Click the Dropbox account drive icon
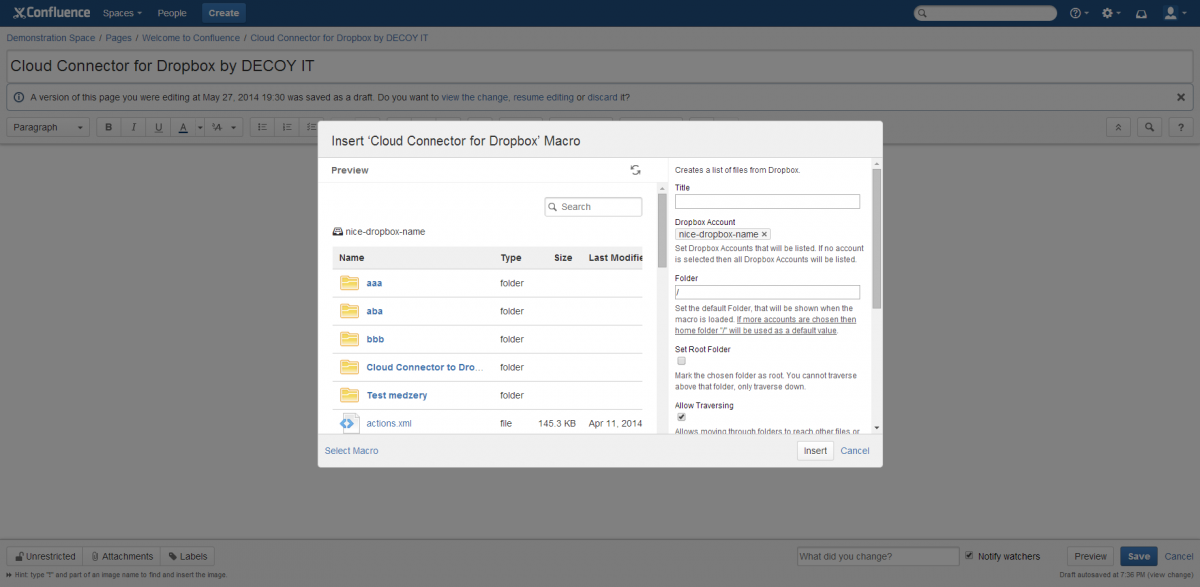 pyautogui.click(x=338, y=231)
